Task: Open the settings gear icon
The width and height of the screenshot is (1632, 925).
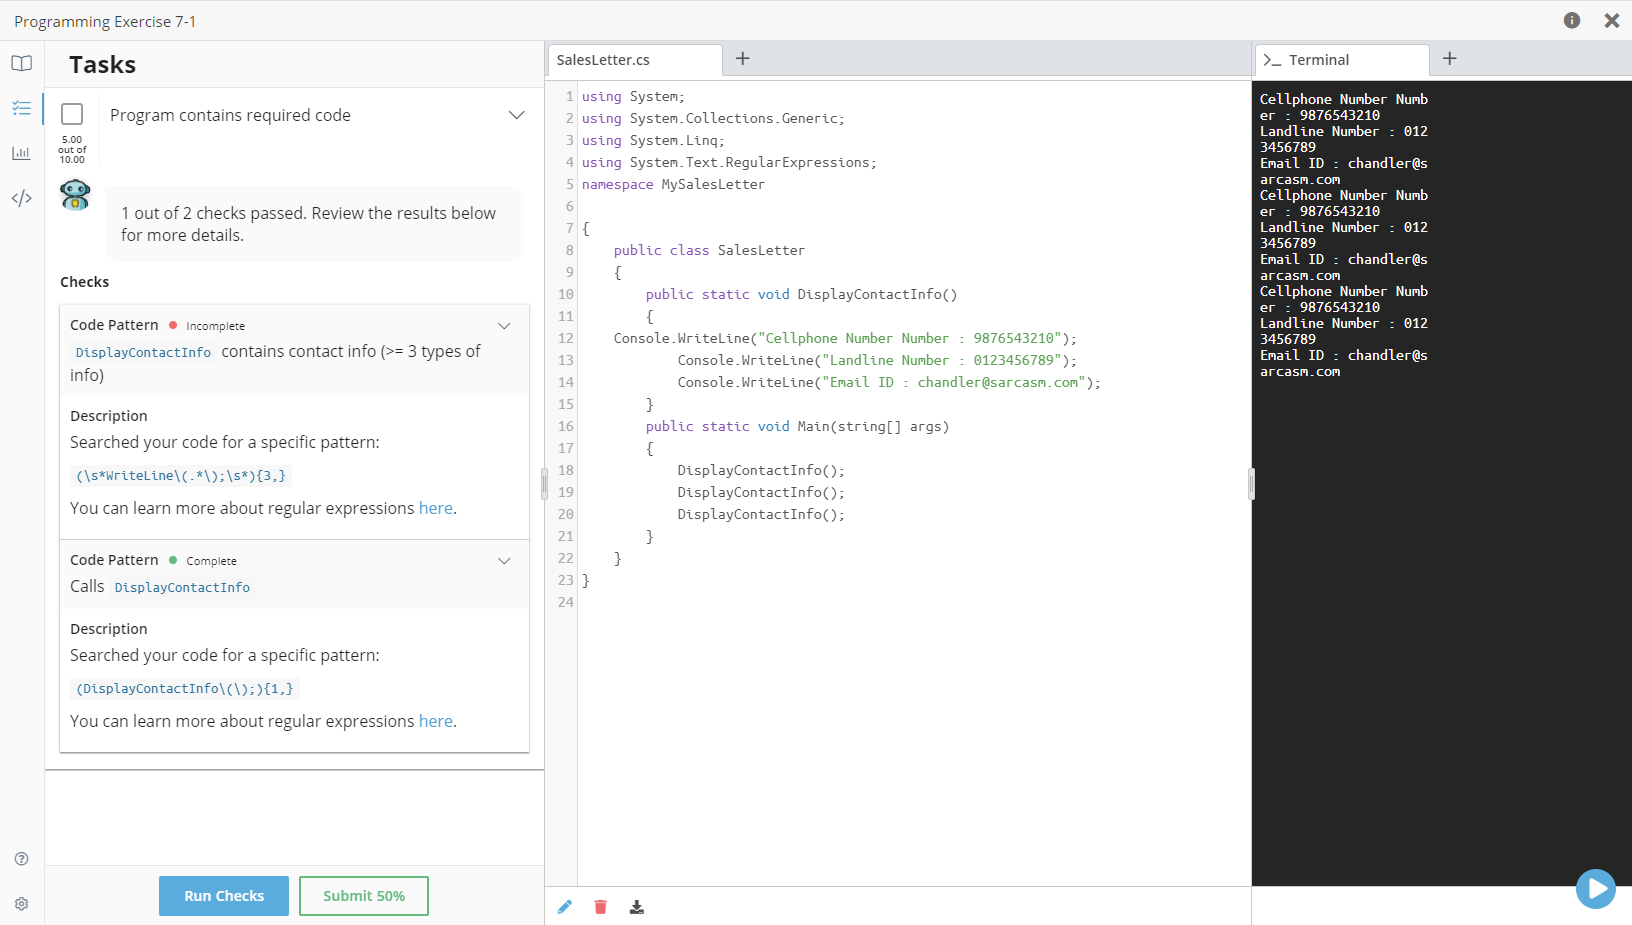Action: coord(22,904)
